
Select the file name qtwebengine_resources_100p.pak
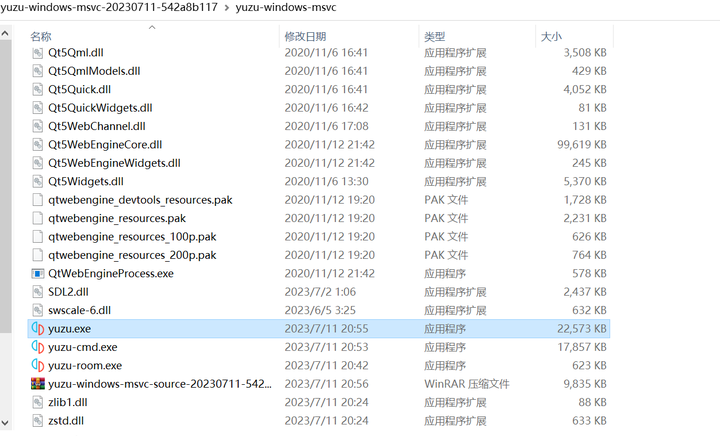[x=132, y=236]
